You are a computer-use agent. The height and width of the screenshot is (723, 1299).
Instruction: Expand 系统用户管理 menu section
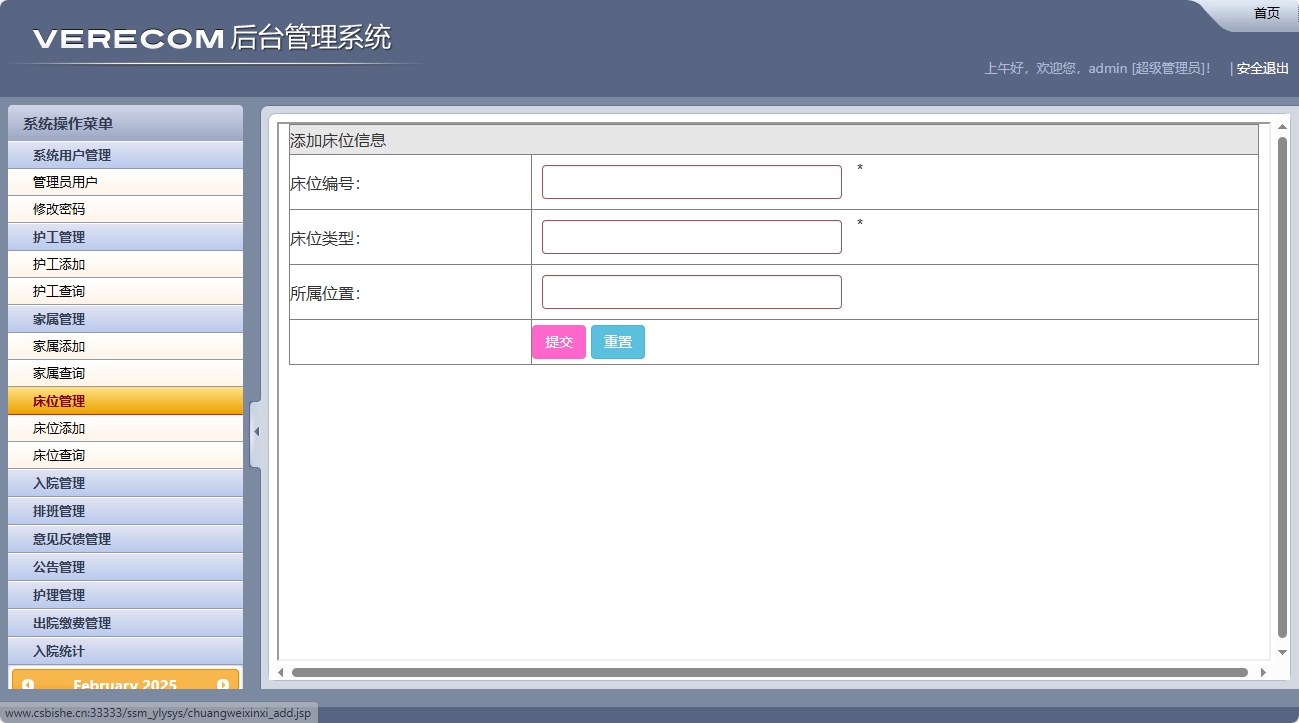point(125,155)
